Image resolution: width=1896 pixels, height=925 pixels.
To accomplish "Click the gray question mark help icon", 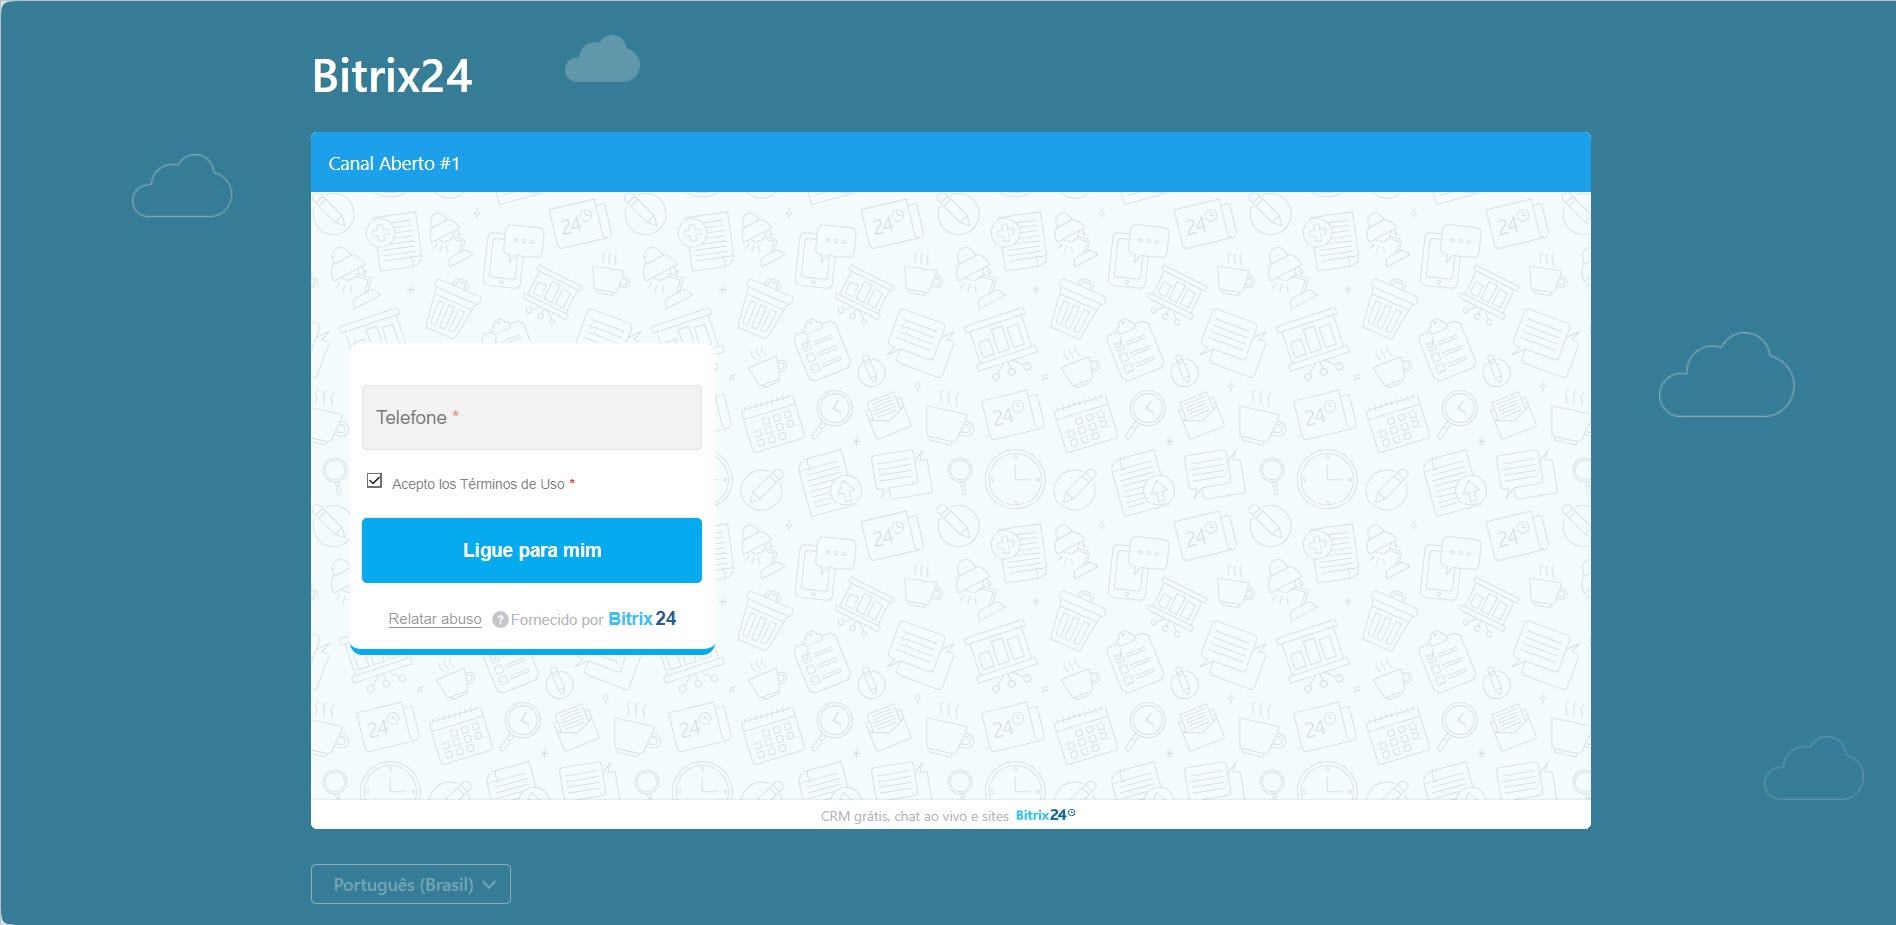I will pos(500,620).
